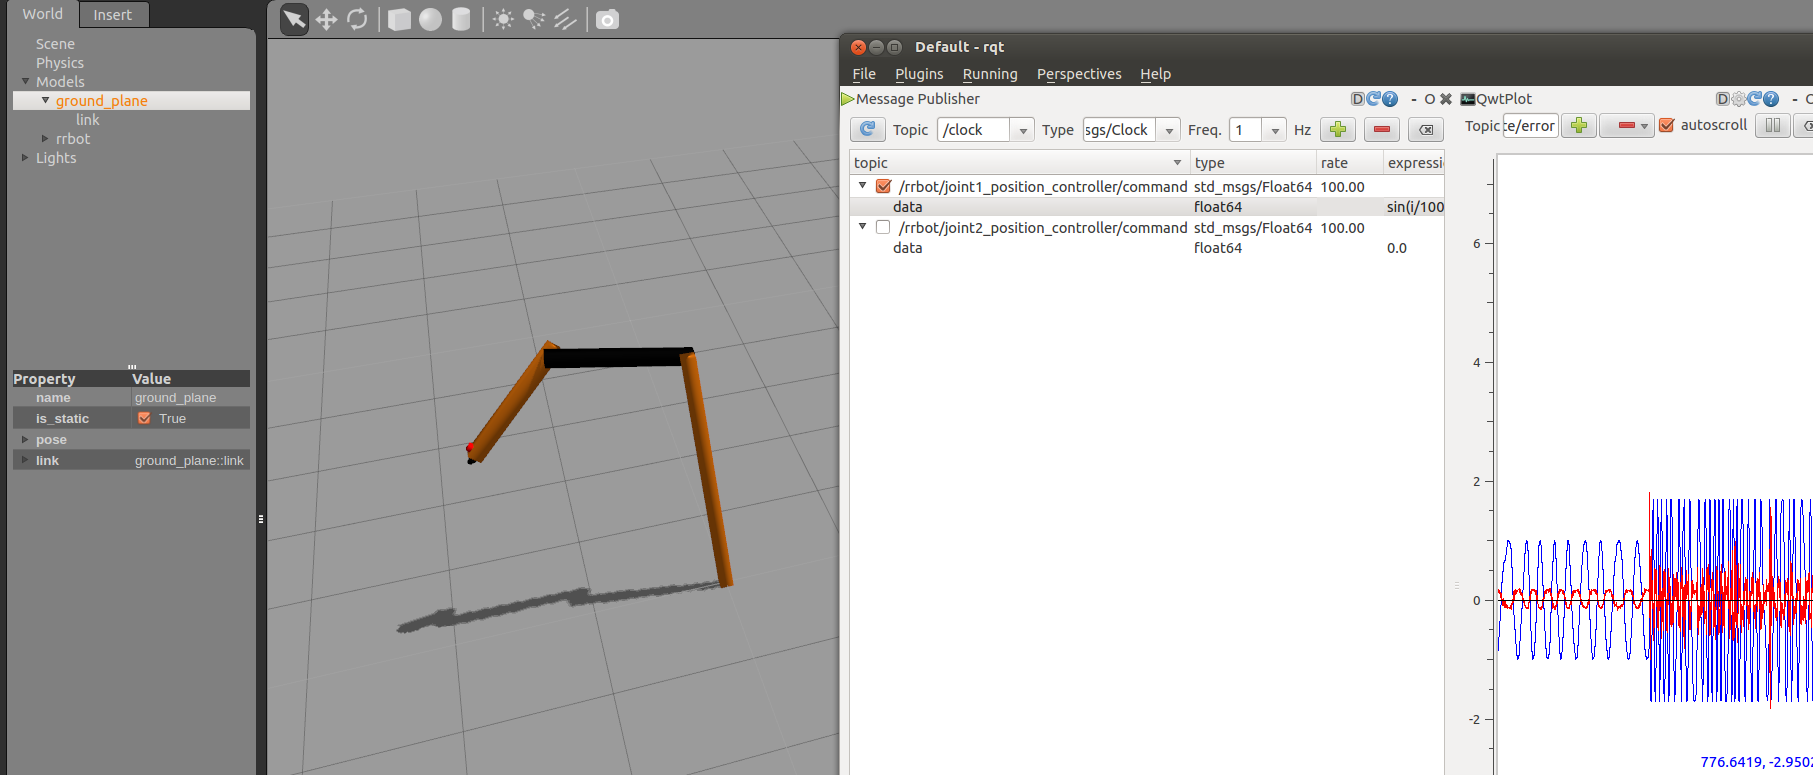Toggle the is_static True checkbox
Screen dimensions: 1813x775
(144, 418)
